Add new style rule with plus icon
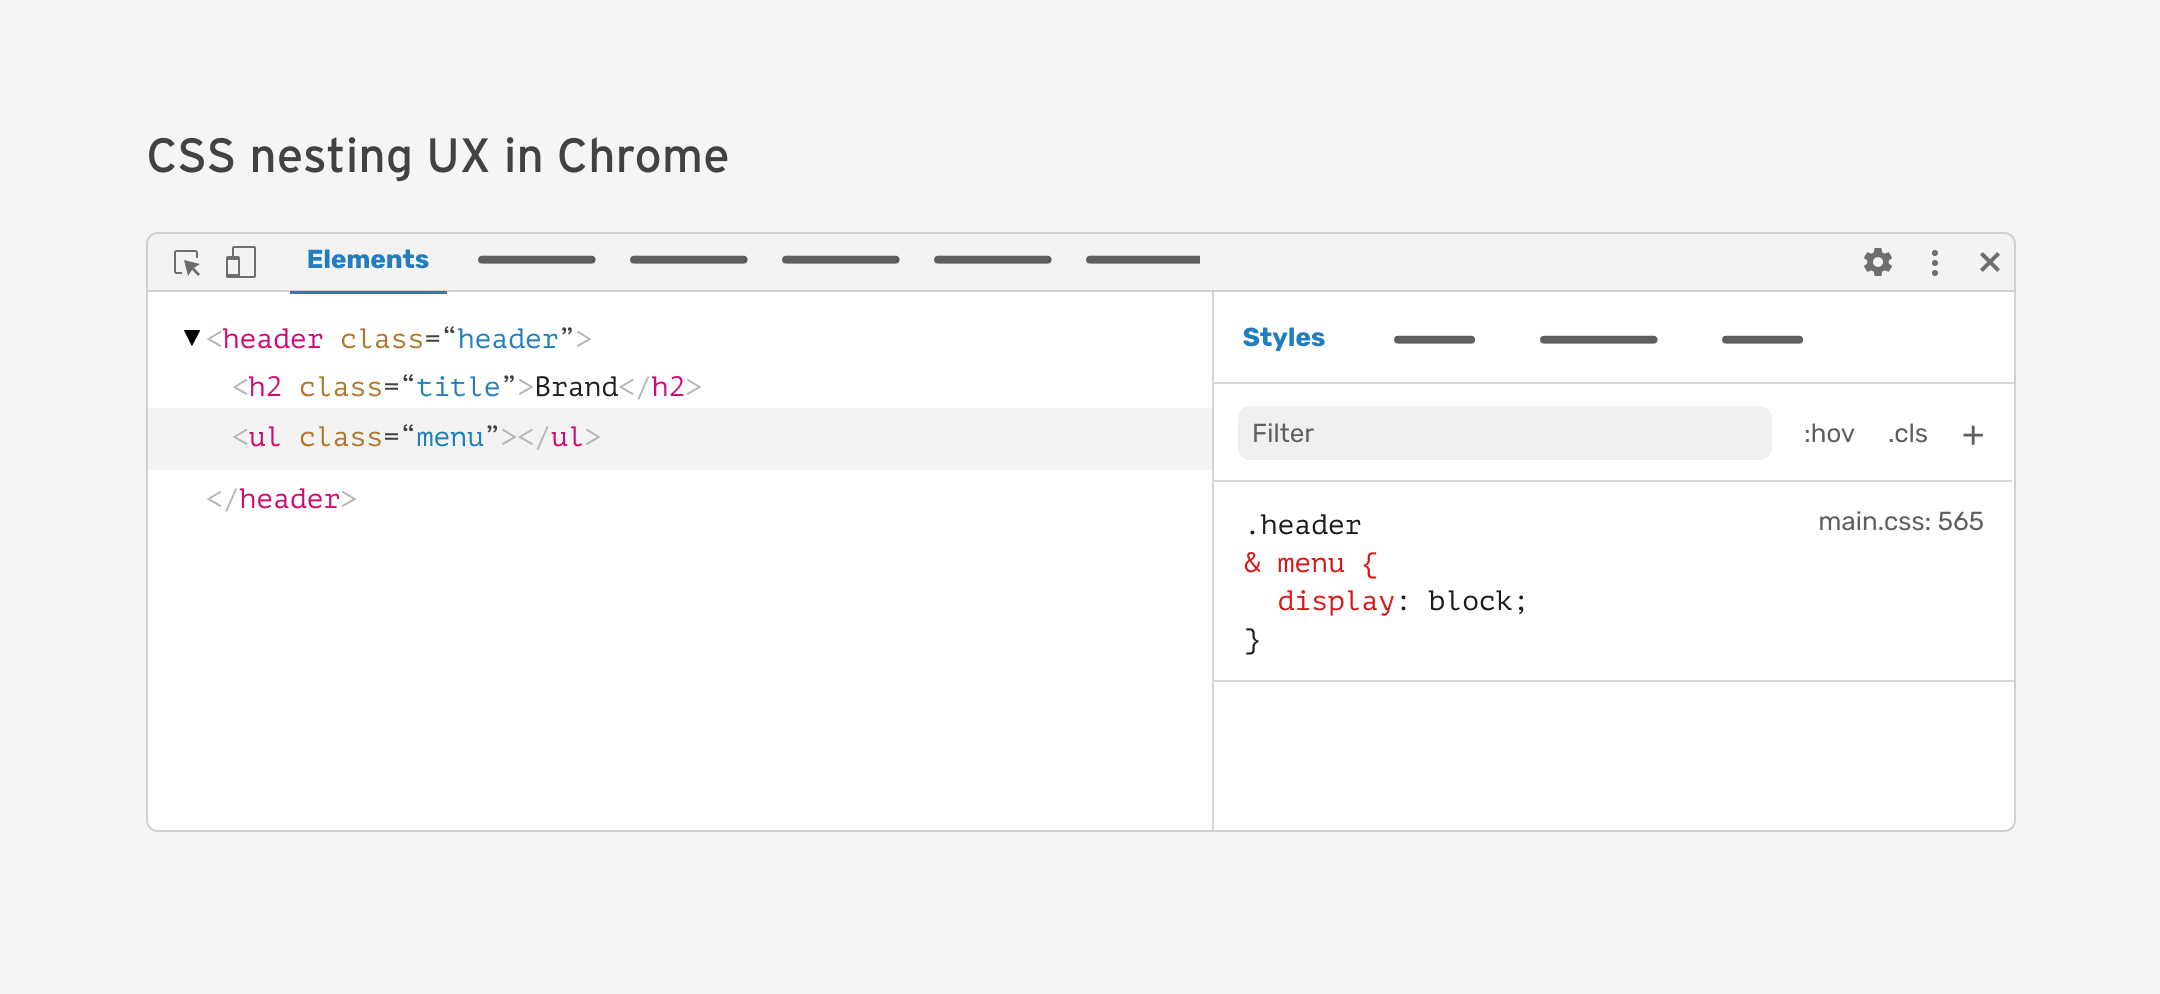 click(x=1972, y=435)
